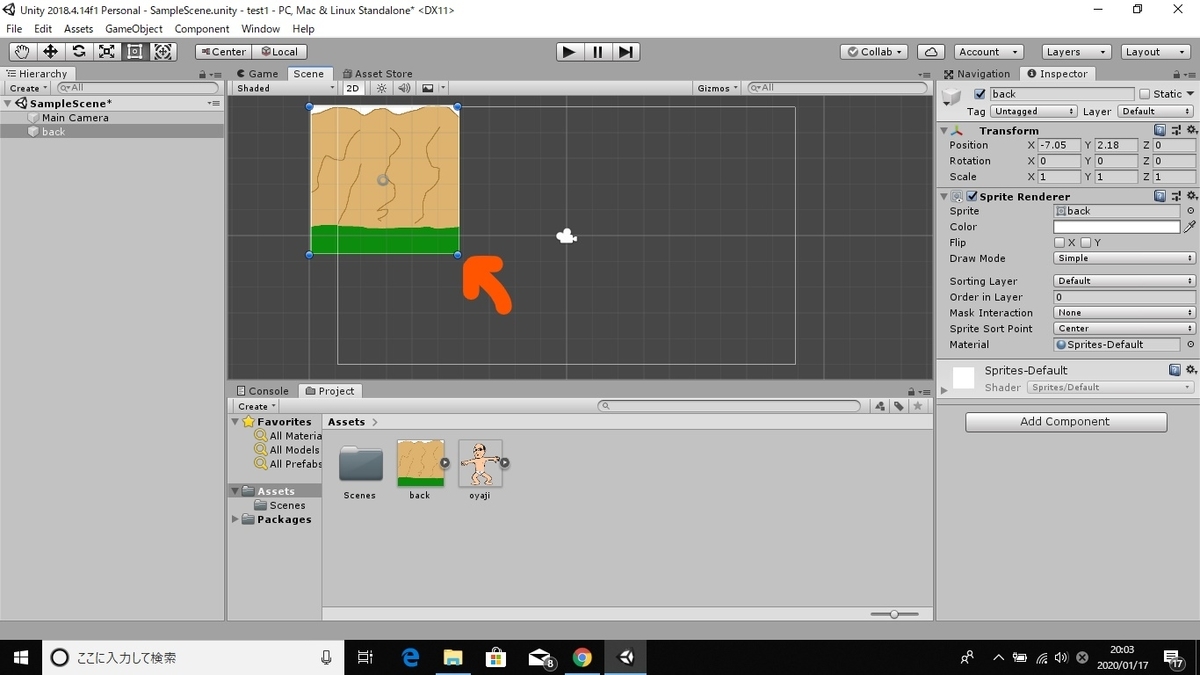Open Sorting Layer dropdown
Image resolution: width=1200 pixels, height=675 pixels.
(x=1125, y=281)
